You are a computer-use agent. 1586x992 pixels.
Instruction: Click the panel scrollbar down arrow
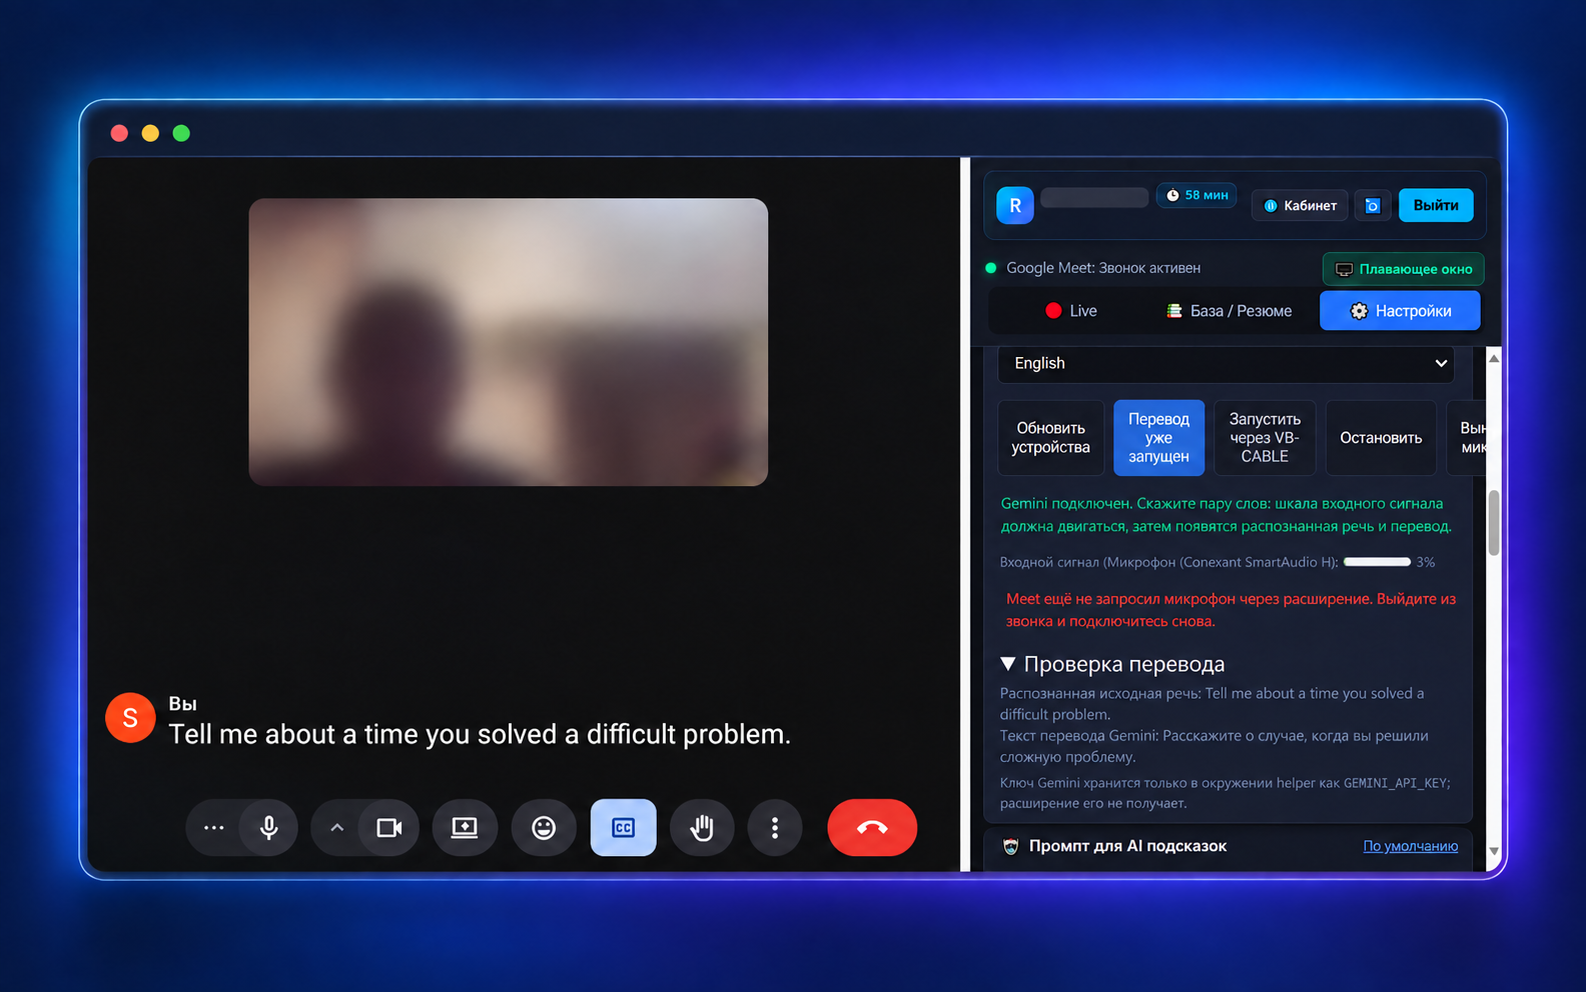[1494, 851]
